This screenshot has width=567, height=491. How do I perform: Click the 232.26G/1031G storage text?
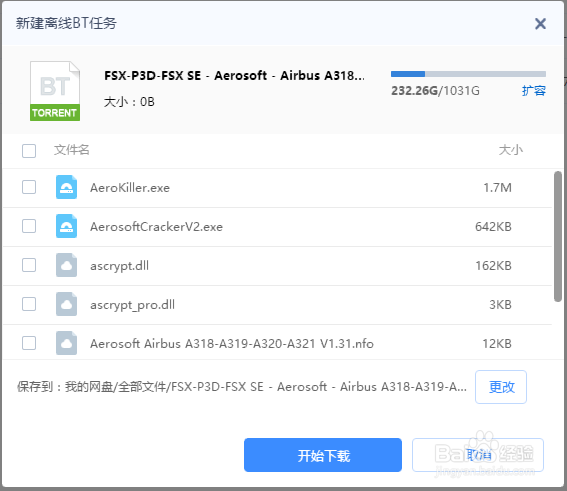(x=435, y=91)
